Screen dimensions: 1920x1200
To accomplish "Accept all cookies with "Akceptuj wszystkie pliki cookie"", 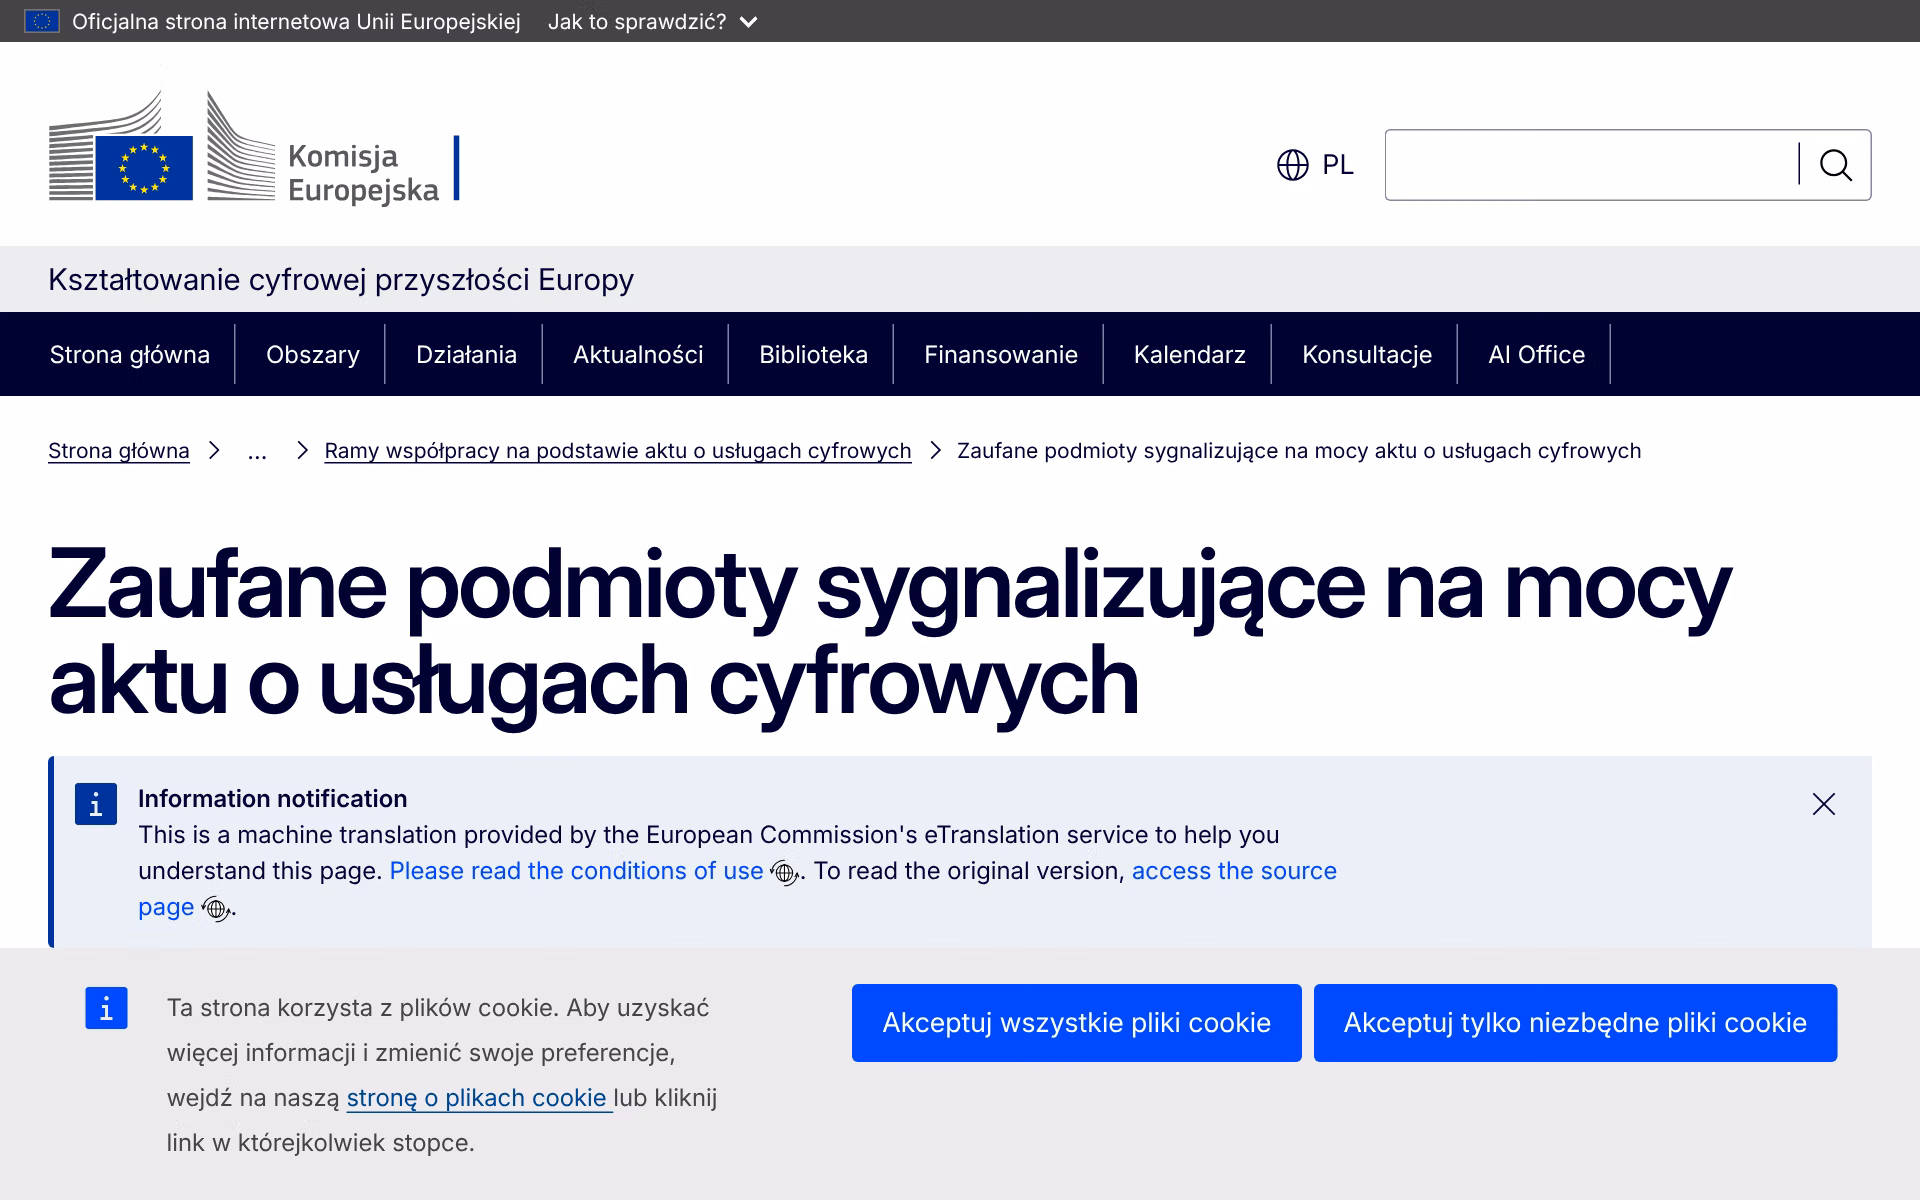I will pos(1077,1023).
